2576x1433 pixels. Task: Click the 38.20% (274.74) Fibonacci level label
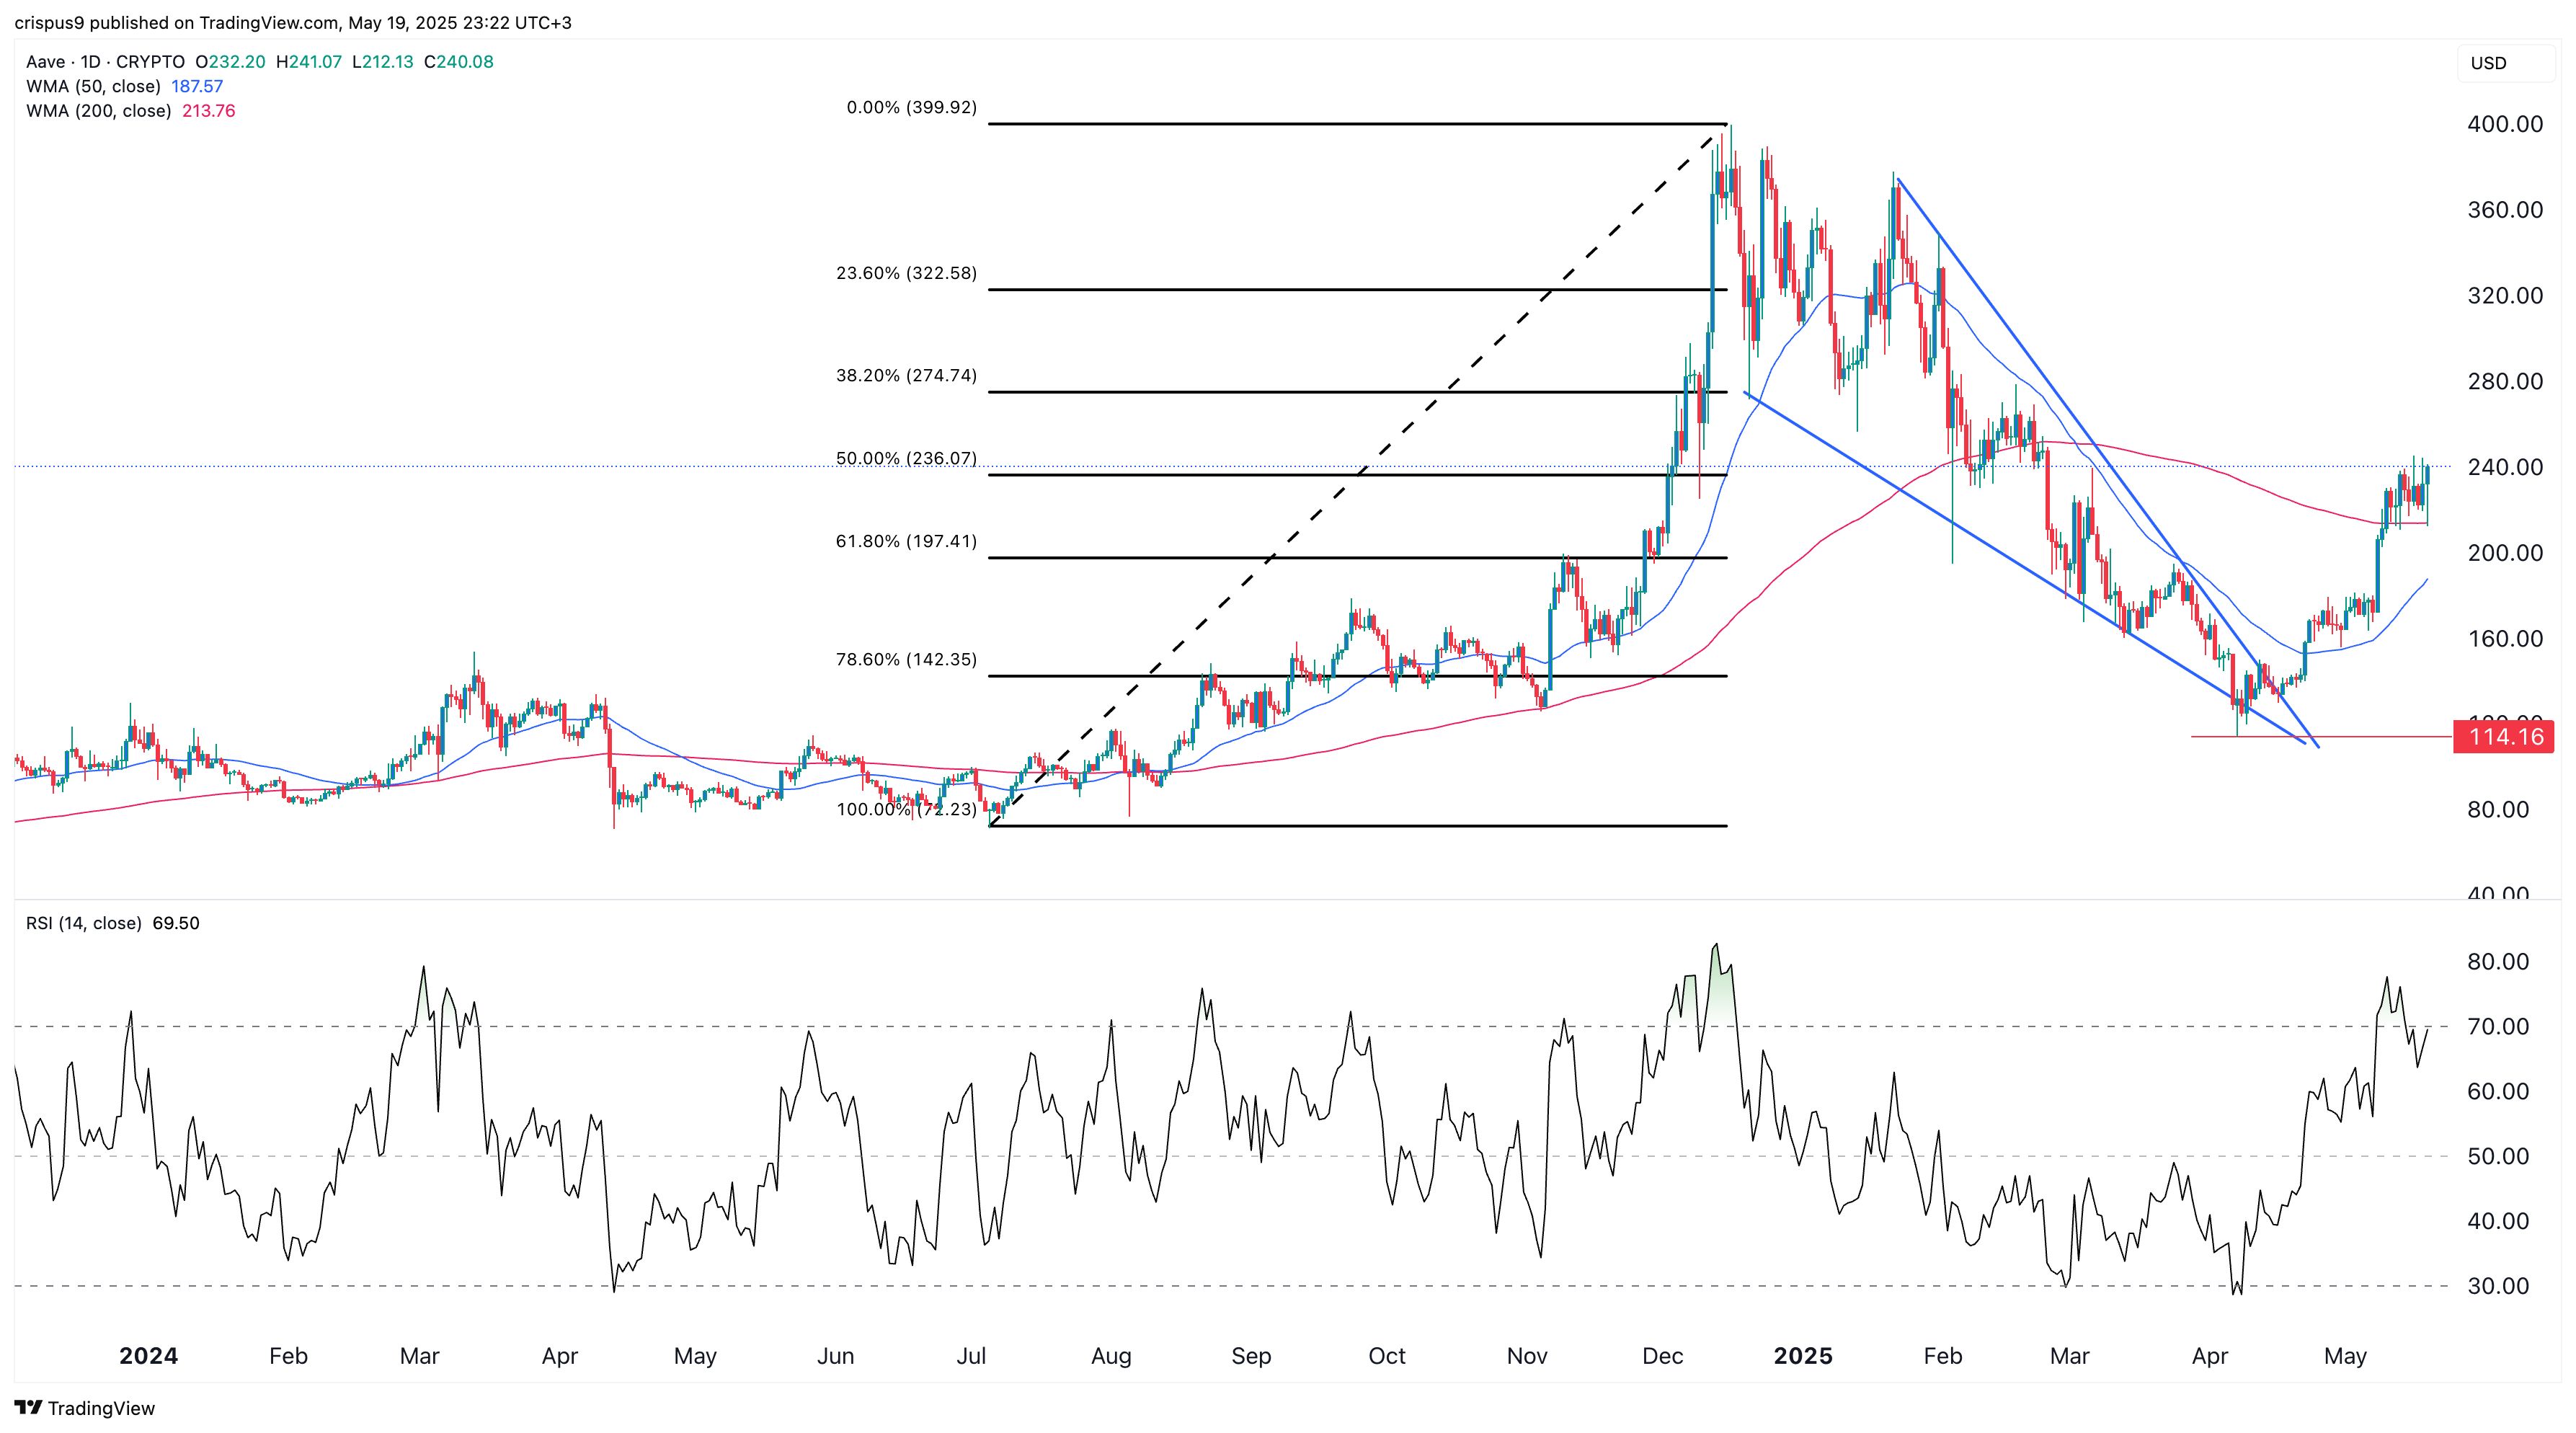tap(906, 376)
